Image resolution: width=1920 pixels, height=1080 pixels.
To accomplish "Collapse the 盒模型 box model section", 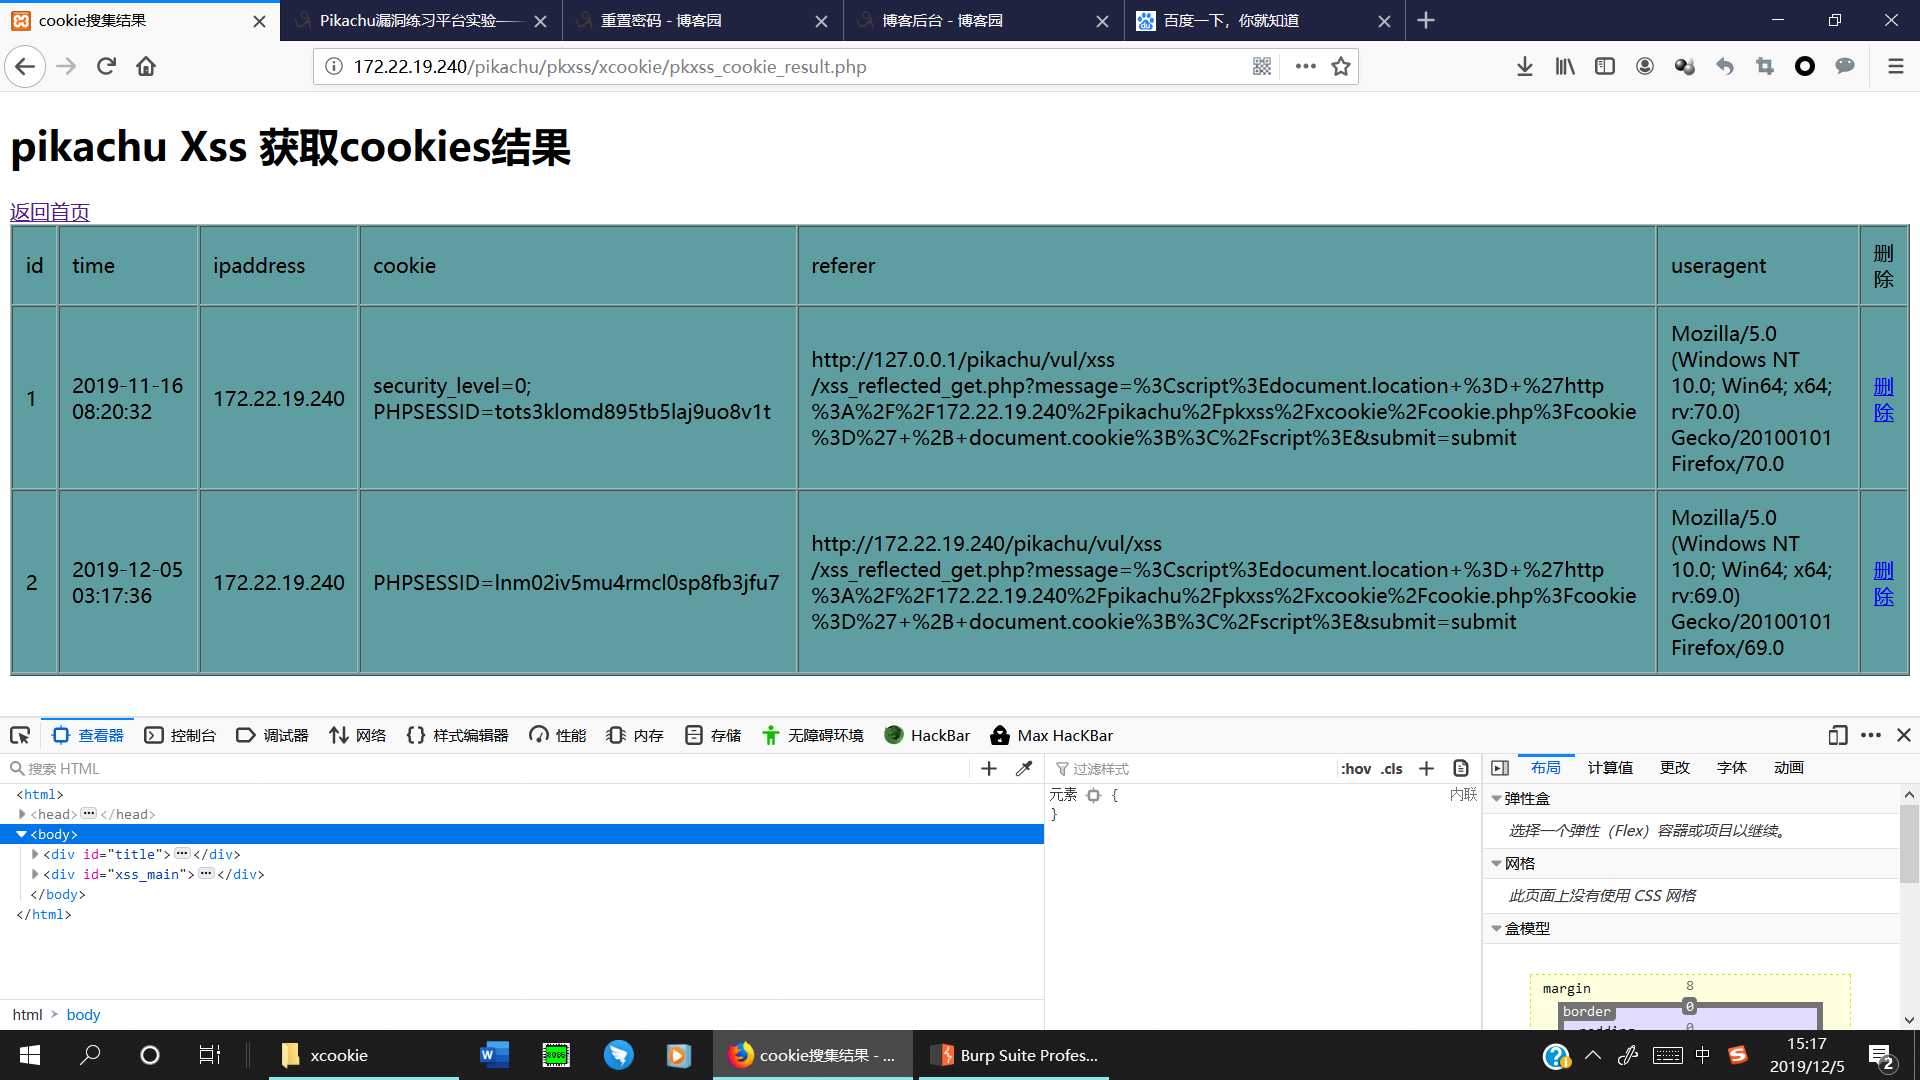I will coord(1497,929).
